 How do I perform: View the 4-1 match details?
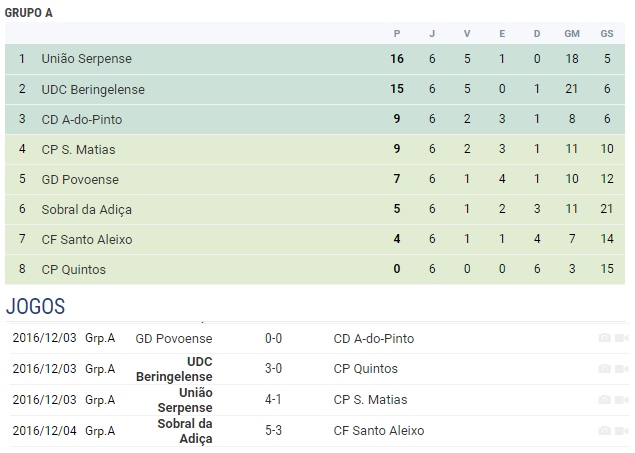point(273,400)
